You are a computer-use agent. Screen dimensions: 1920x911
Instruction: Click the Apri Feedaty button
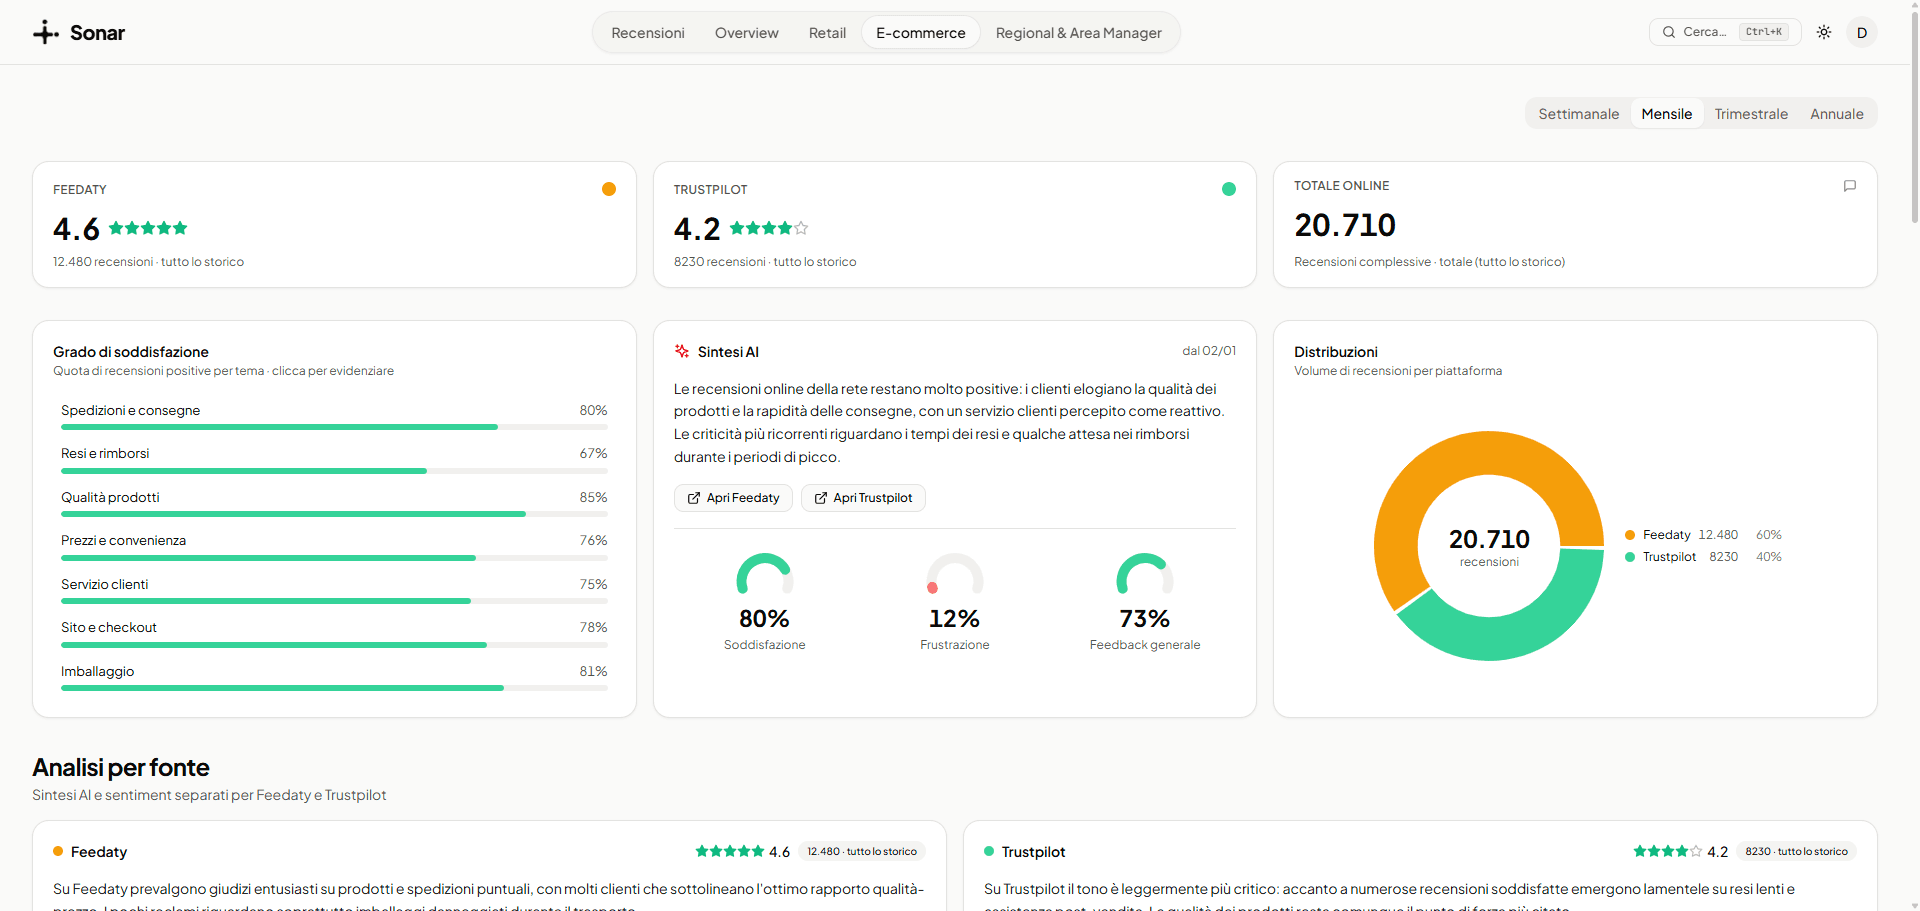pyautogui.click(x=733, y=498)
